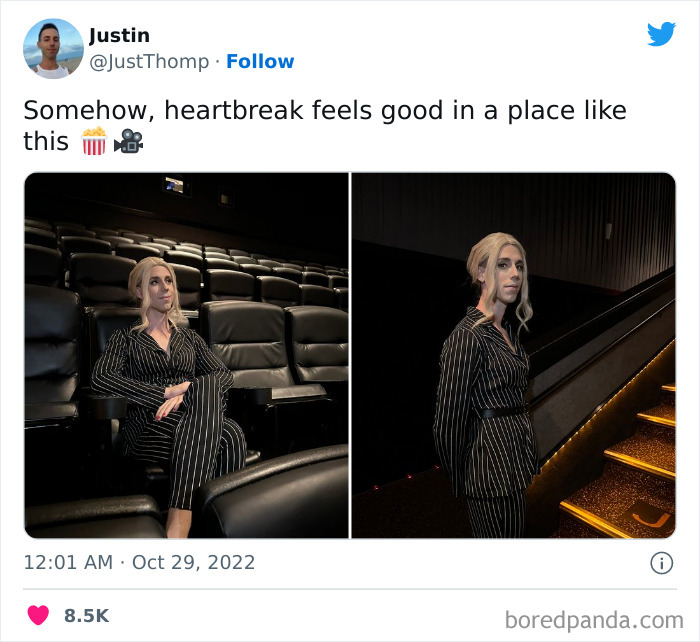Open the tweet info circle icon
The image size is (700, 642).
click(661, 563)
